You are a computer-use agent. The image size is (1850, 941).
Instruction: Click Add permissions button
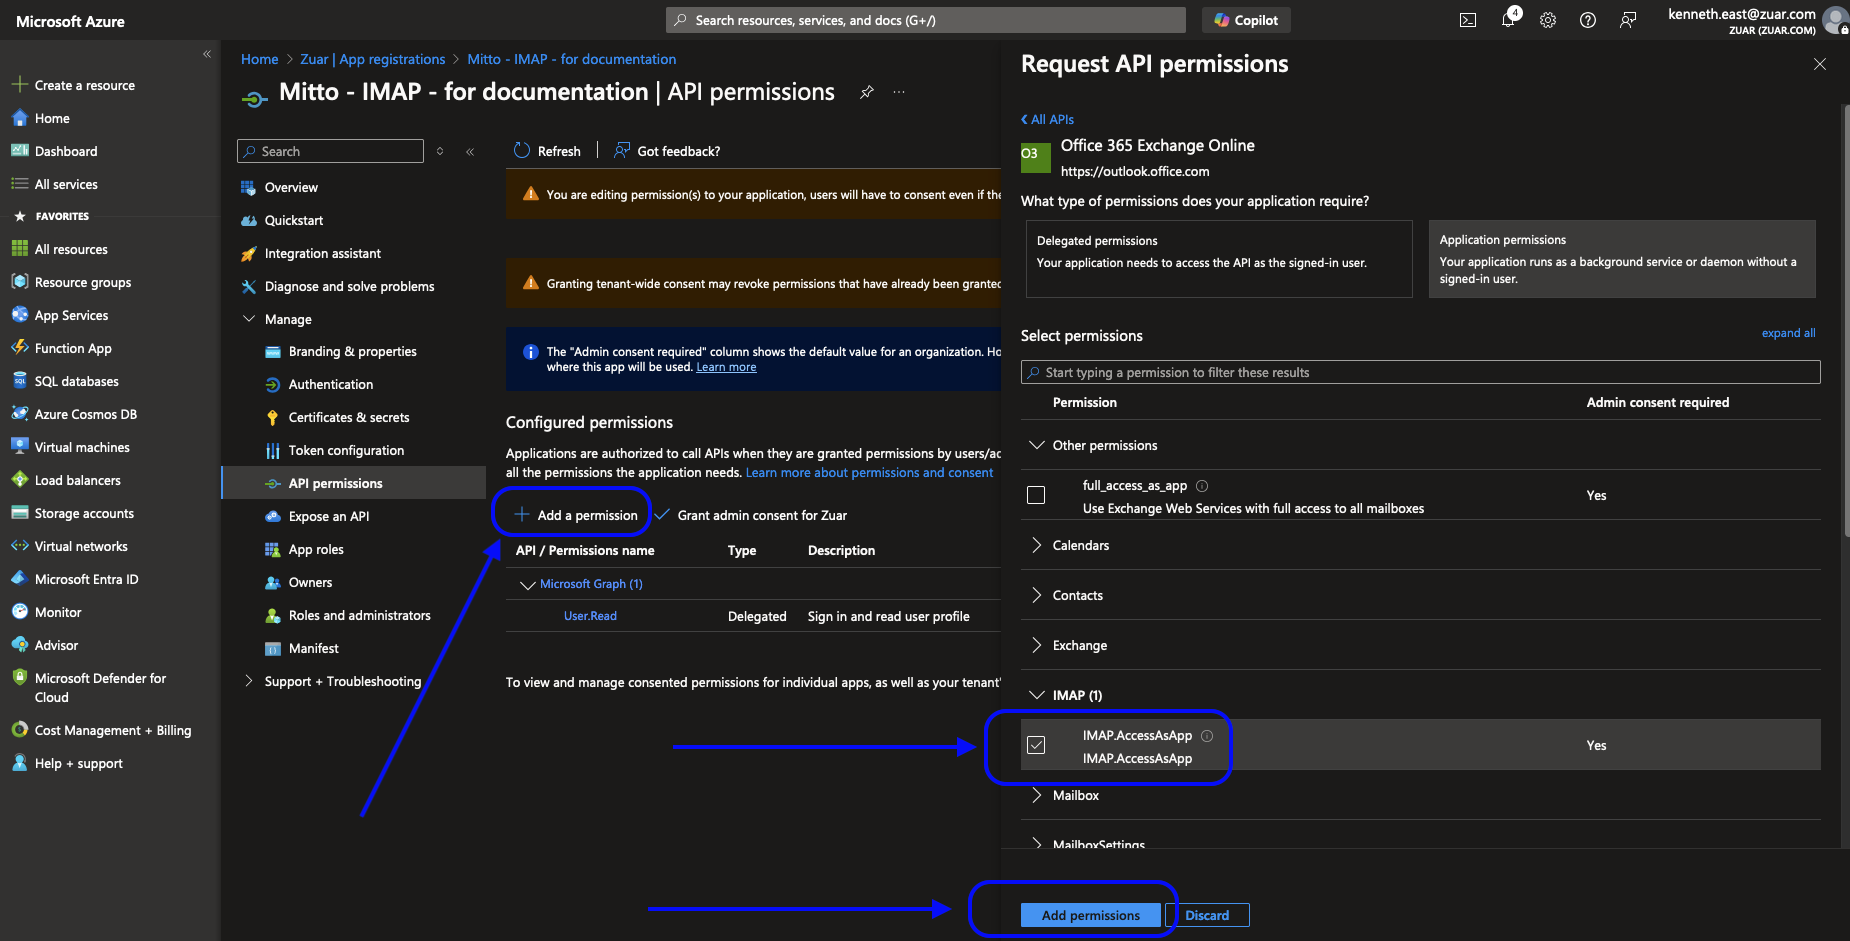[x=1091, y=915]
